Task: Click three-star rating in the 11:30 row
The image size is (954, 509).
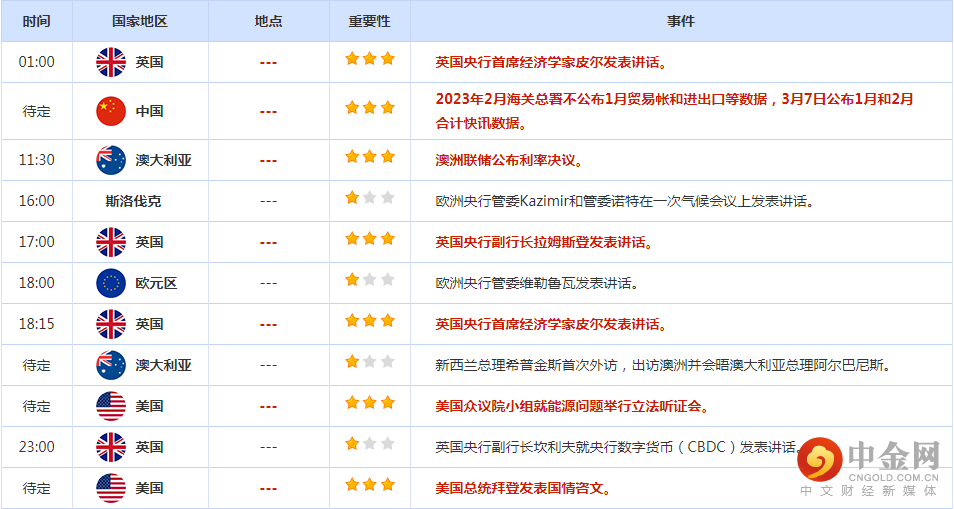Action: 369,157
